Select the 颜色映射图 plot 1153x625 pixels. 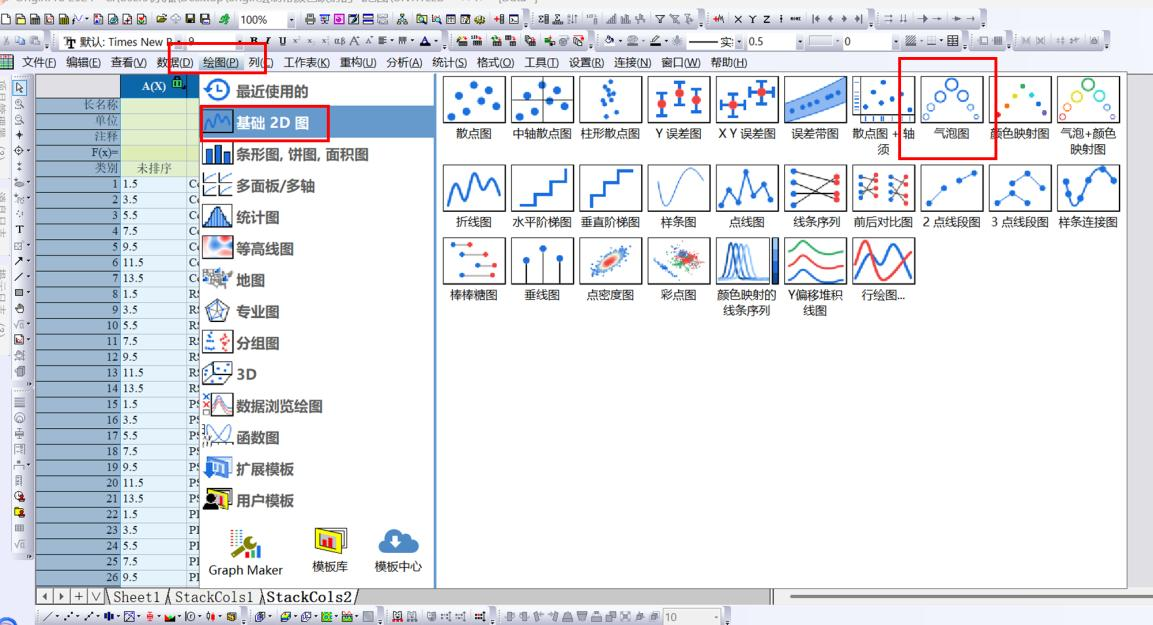1020,100
